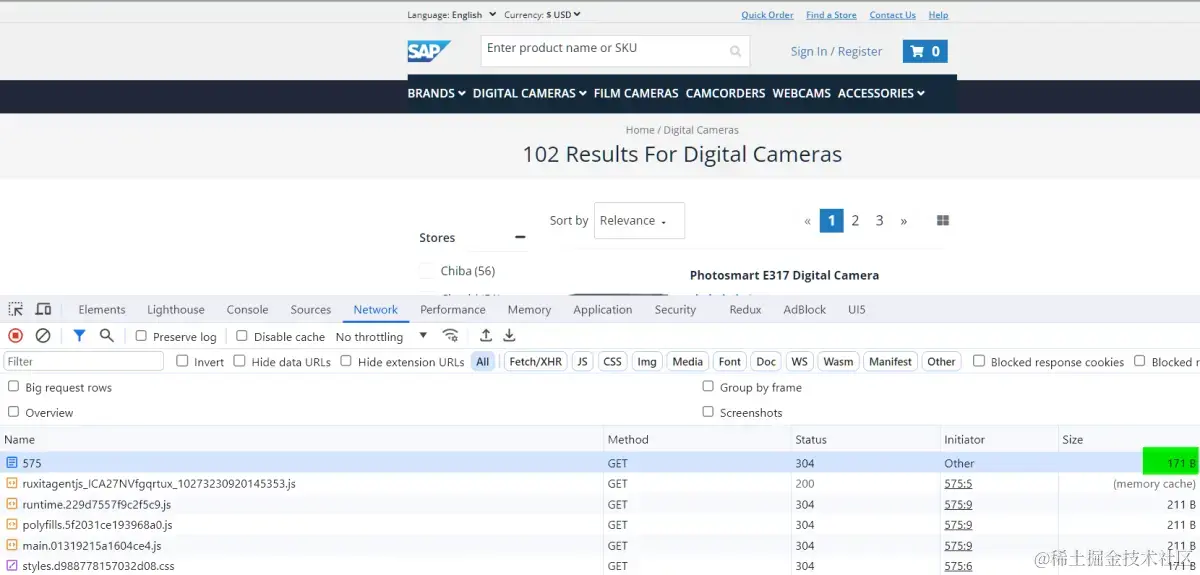Filter requests by Fetch/XHR
The height and width of the screenshot is (575, 1200).
coord(536,361)
